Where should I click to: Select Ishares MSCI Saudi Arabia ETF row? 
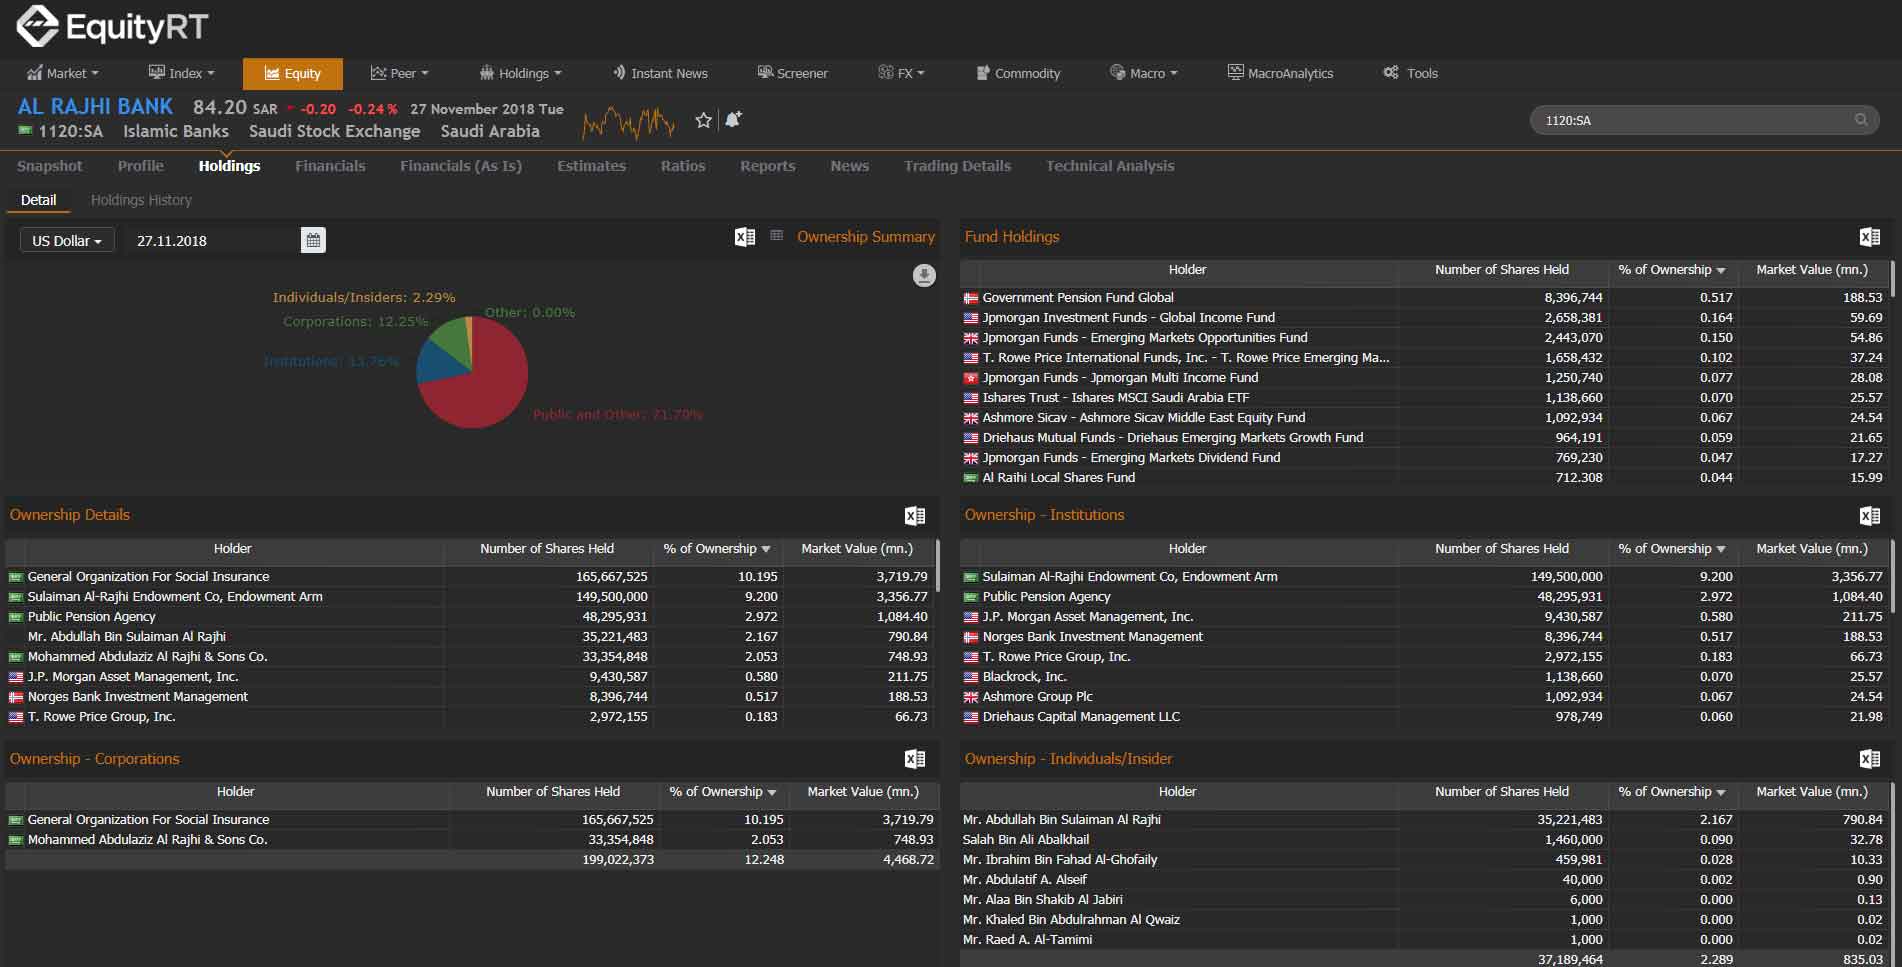(x=1424, y=398)
